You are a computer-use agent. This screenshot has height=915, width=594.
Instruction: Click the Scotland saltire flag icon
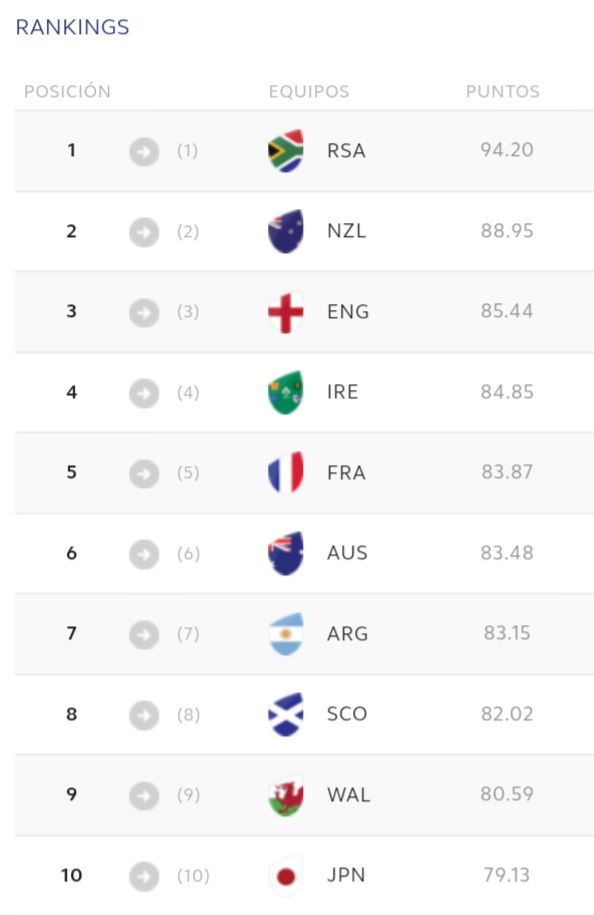pyautogui.click(x=286, y=714)
